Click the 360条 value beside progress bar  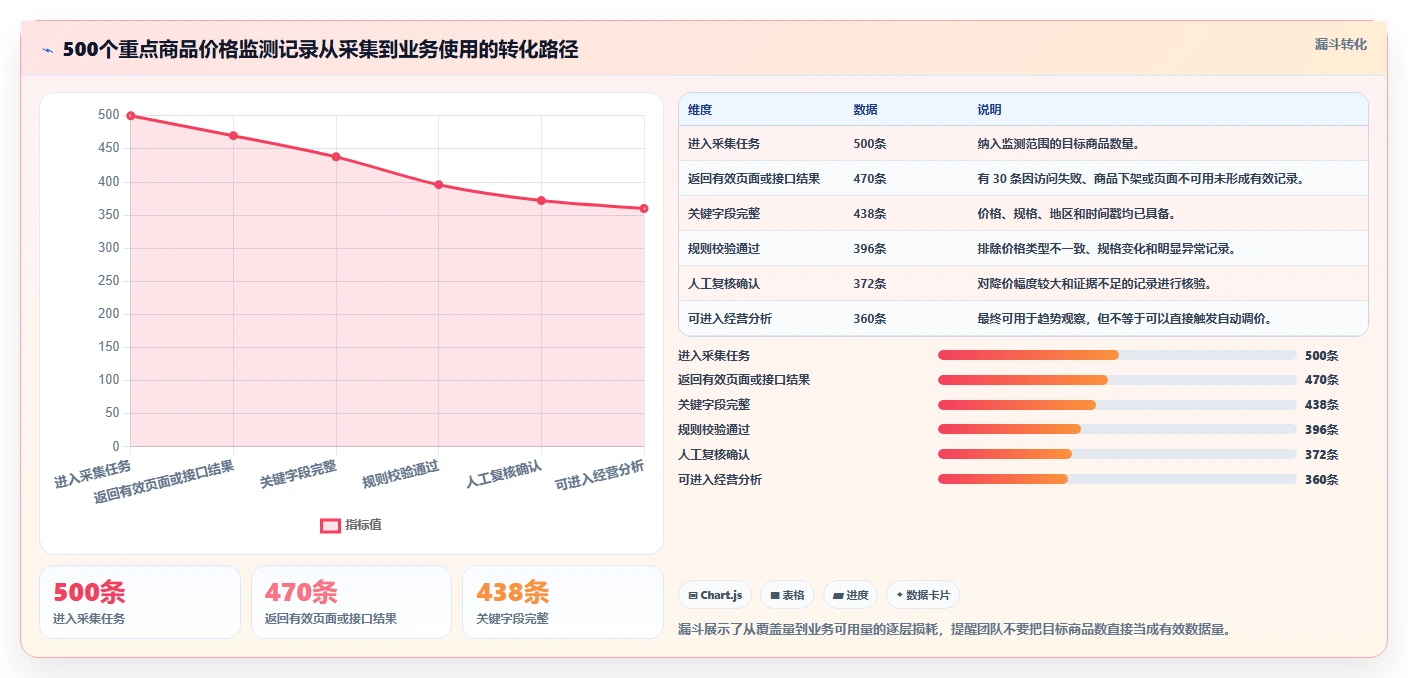click(1321, 480)
